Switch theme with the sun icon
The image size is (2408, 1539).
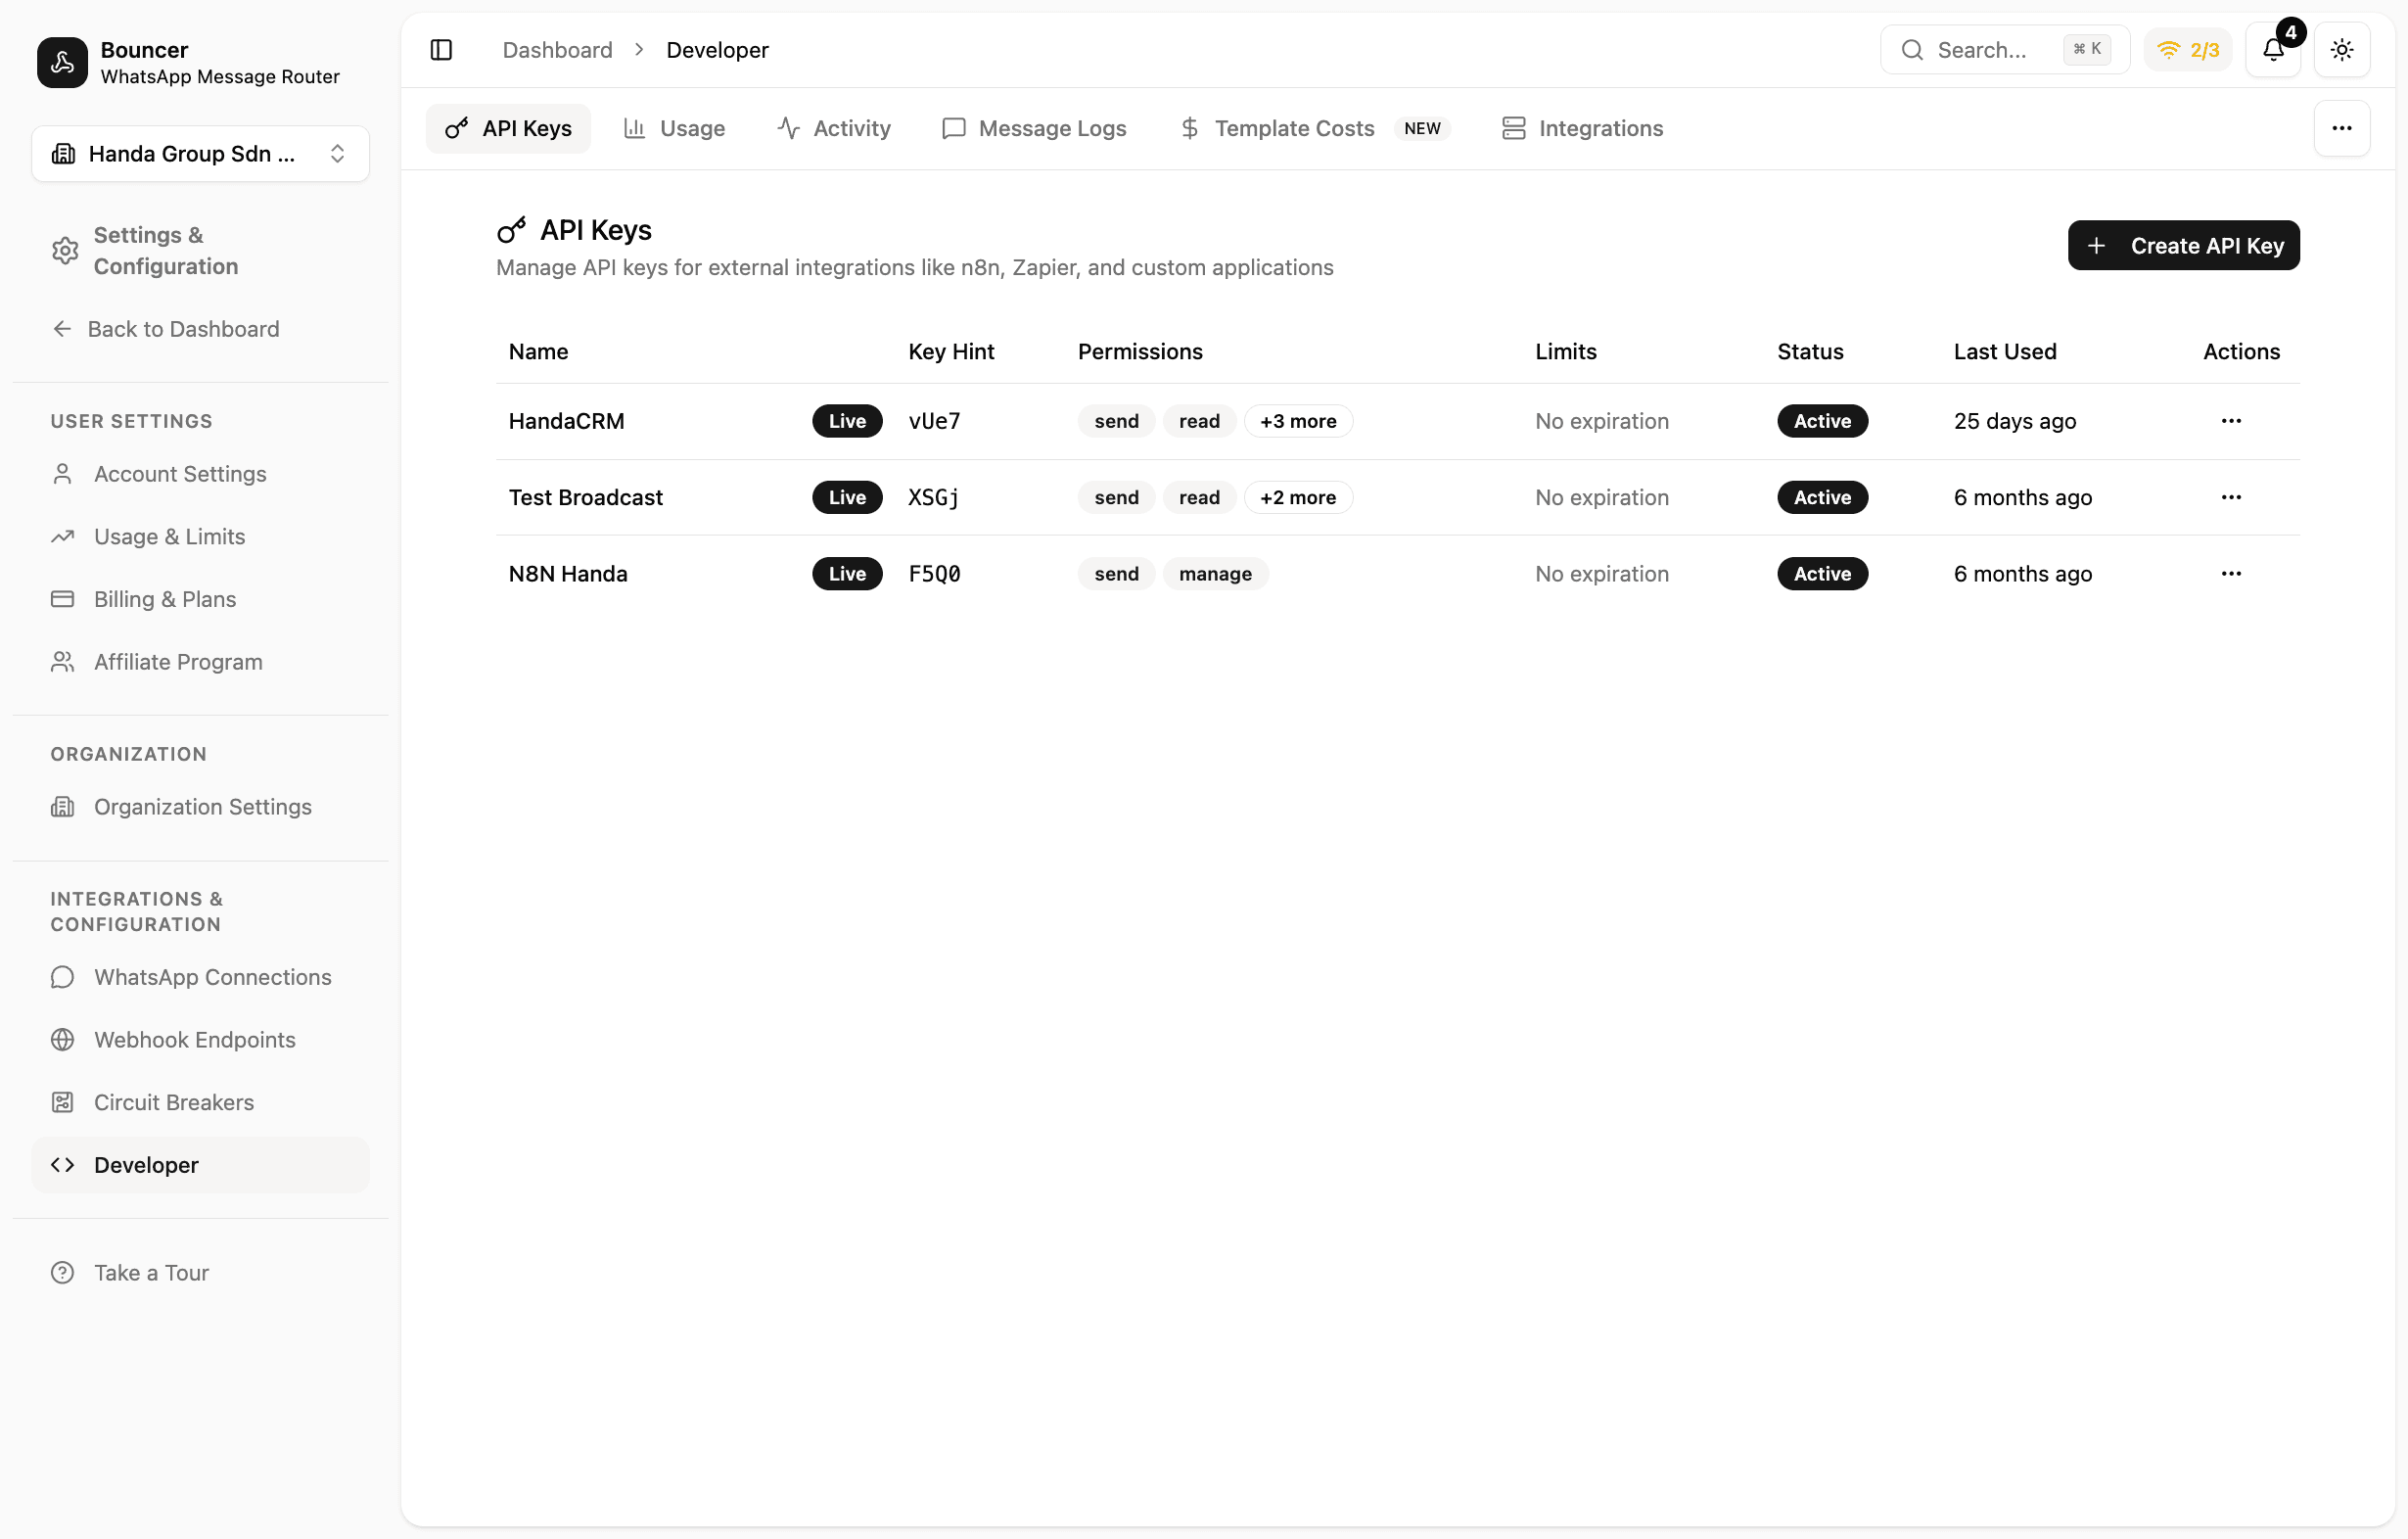(2342, 50)
